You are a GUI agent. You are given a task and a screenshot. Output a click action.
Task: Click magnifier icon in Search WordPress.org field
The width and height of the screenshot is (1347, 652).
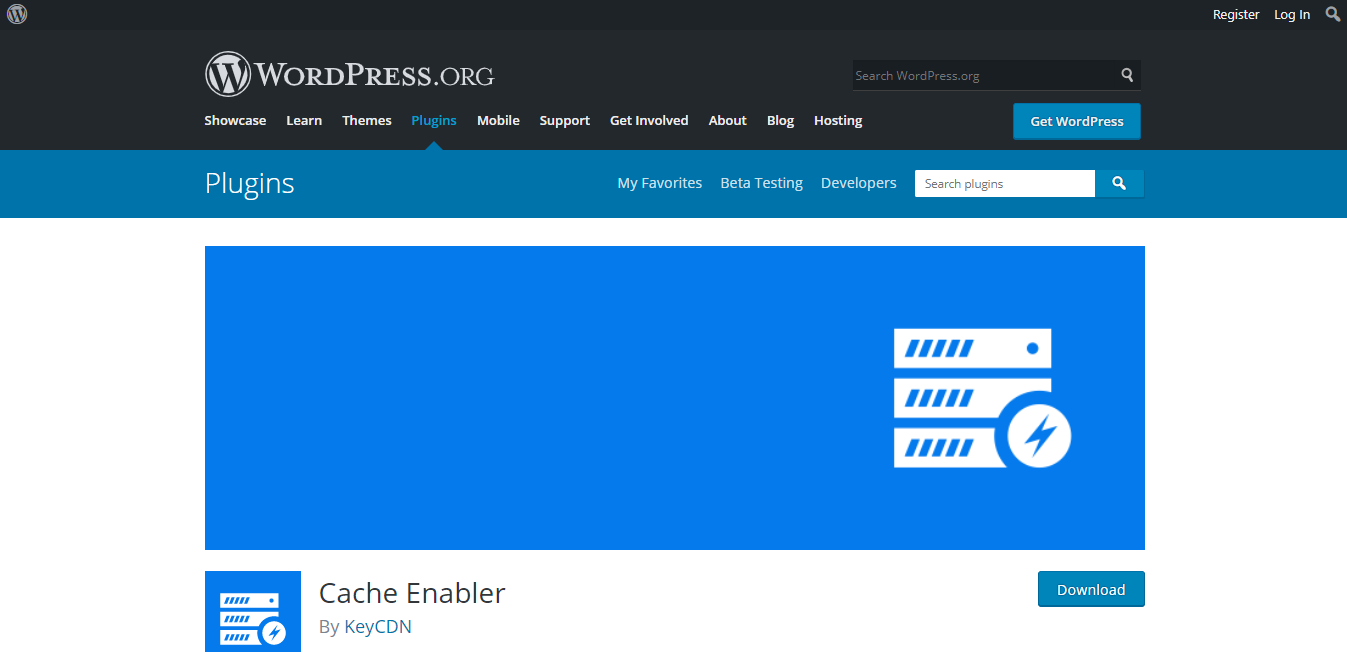point(1127,75)
